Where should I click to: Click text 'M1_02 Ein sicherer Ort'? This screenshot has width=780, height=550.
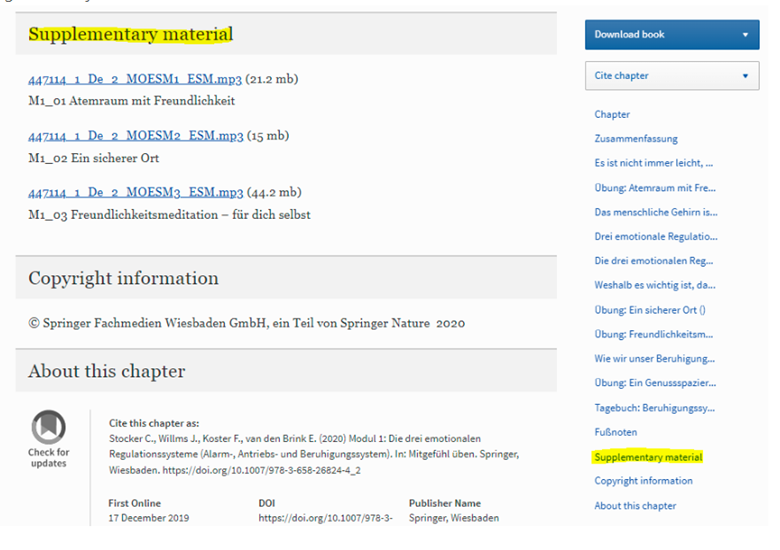tap(94, 158)
